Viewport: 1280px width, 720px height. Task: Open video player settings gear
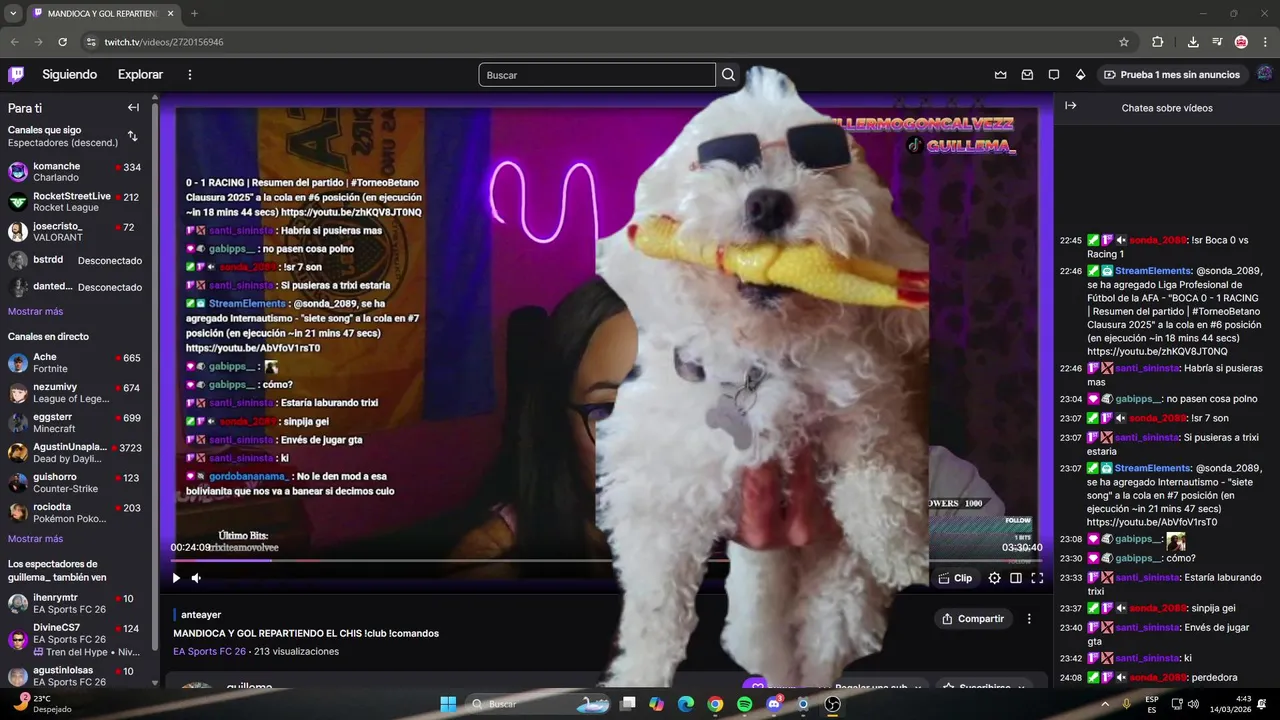pyautogui.click(x=994, y=578)
